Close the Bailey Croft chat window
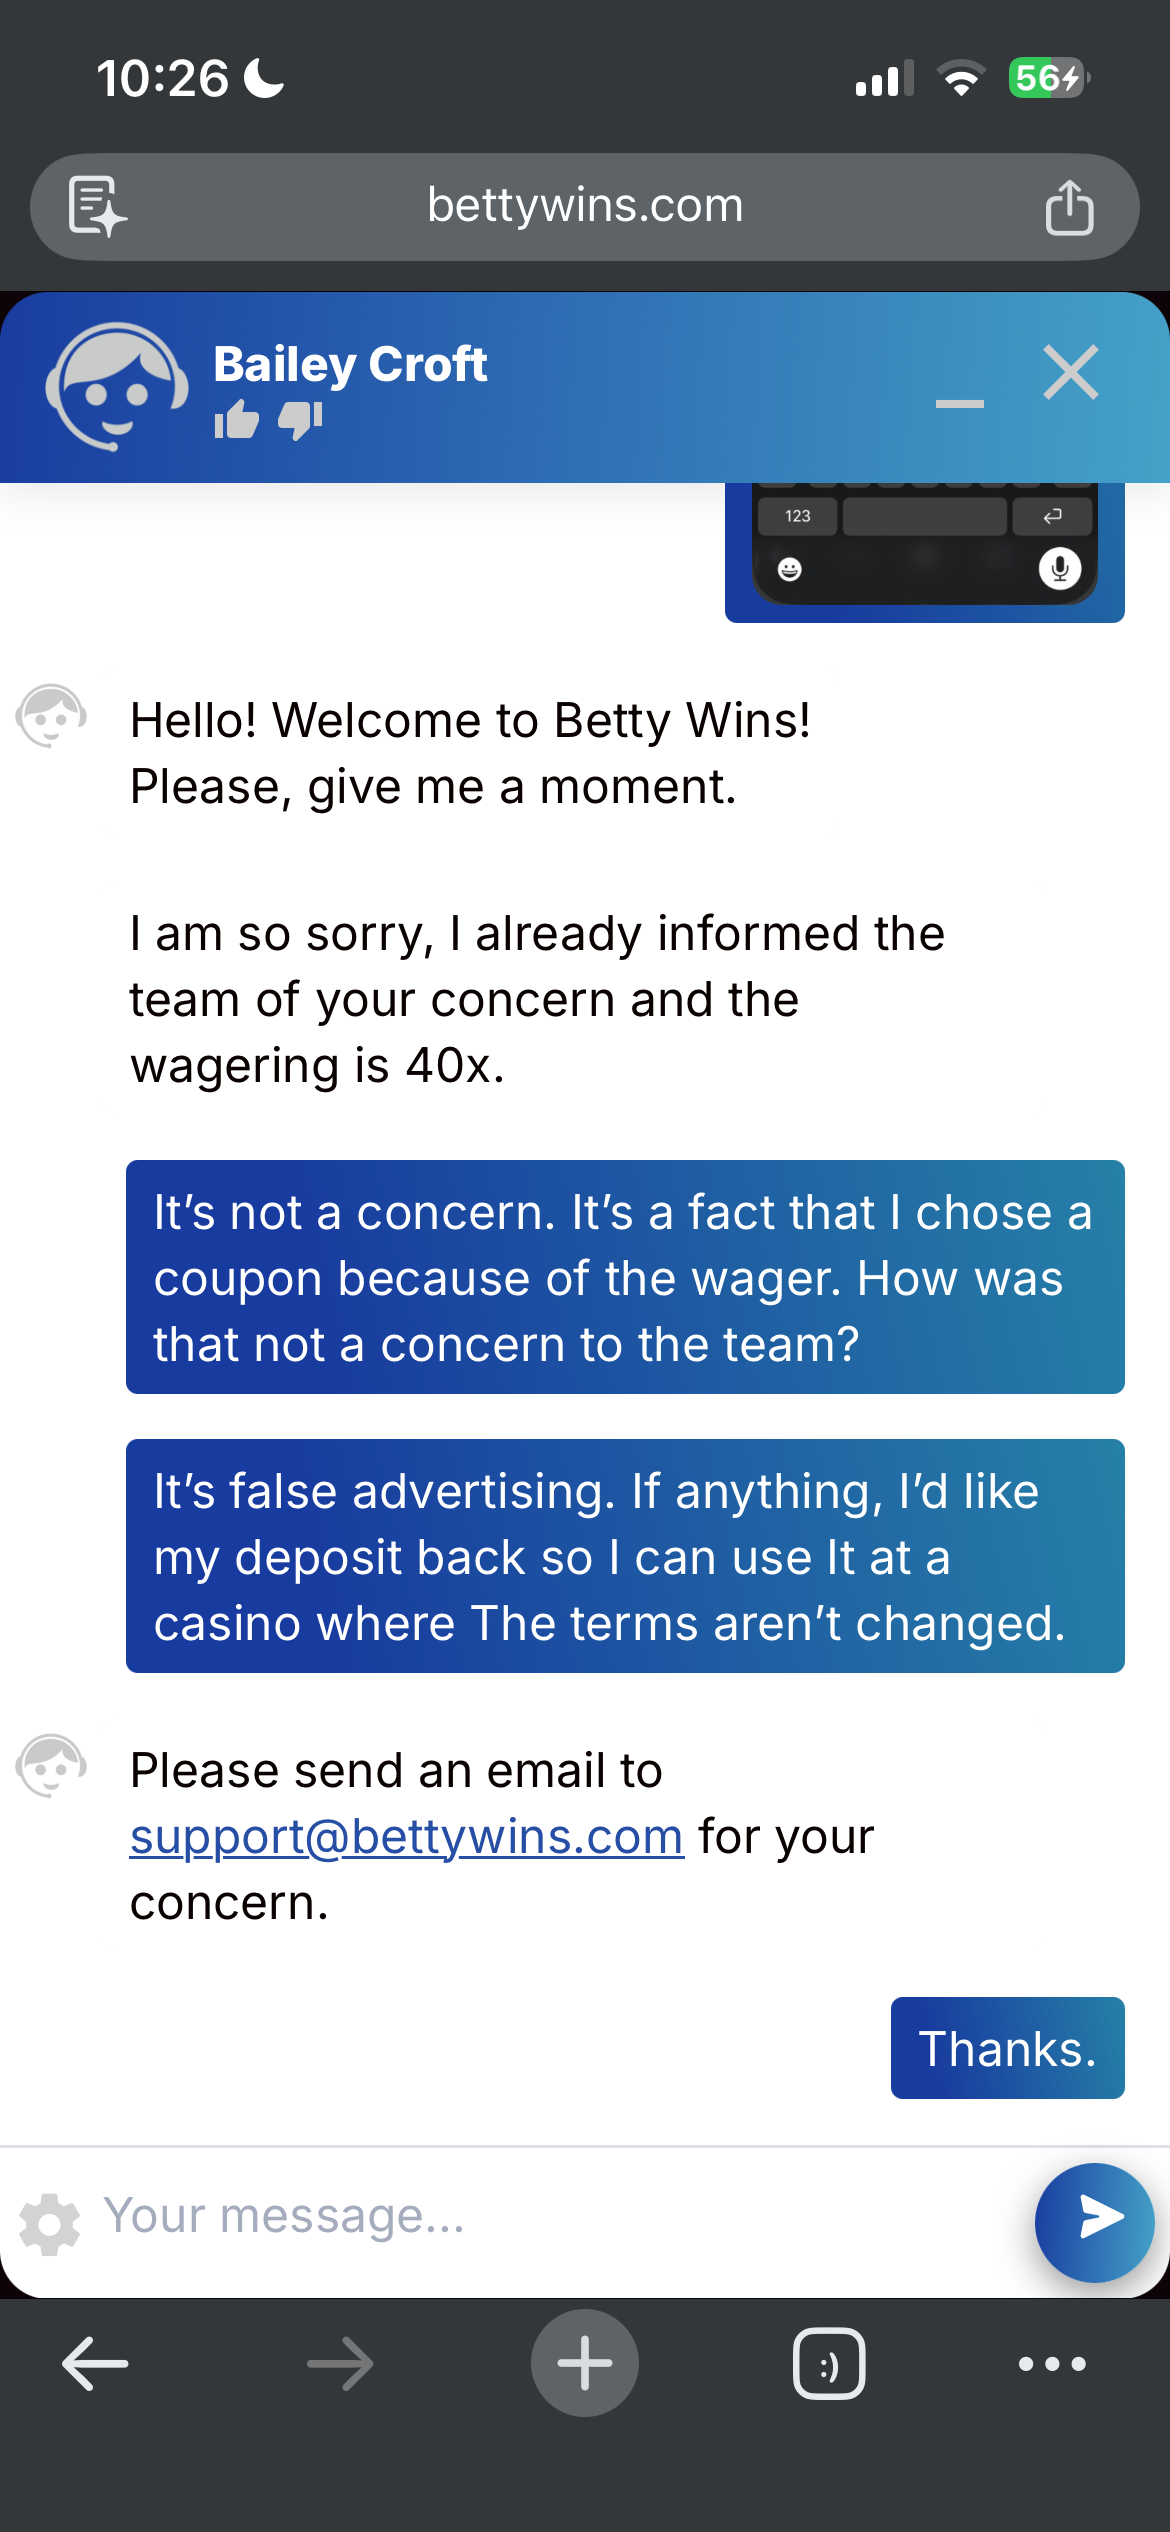Image resolution: width=1170 pixels, height=2532 pixels. pos(1071,372)
